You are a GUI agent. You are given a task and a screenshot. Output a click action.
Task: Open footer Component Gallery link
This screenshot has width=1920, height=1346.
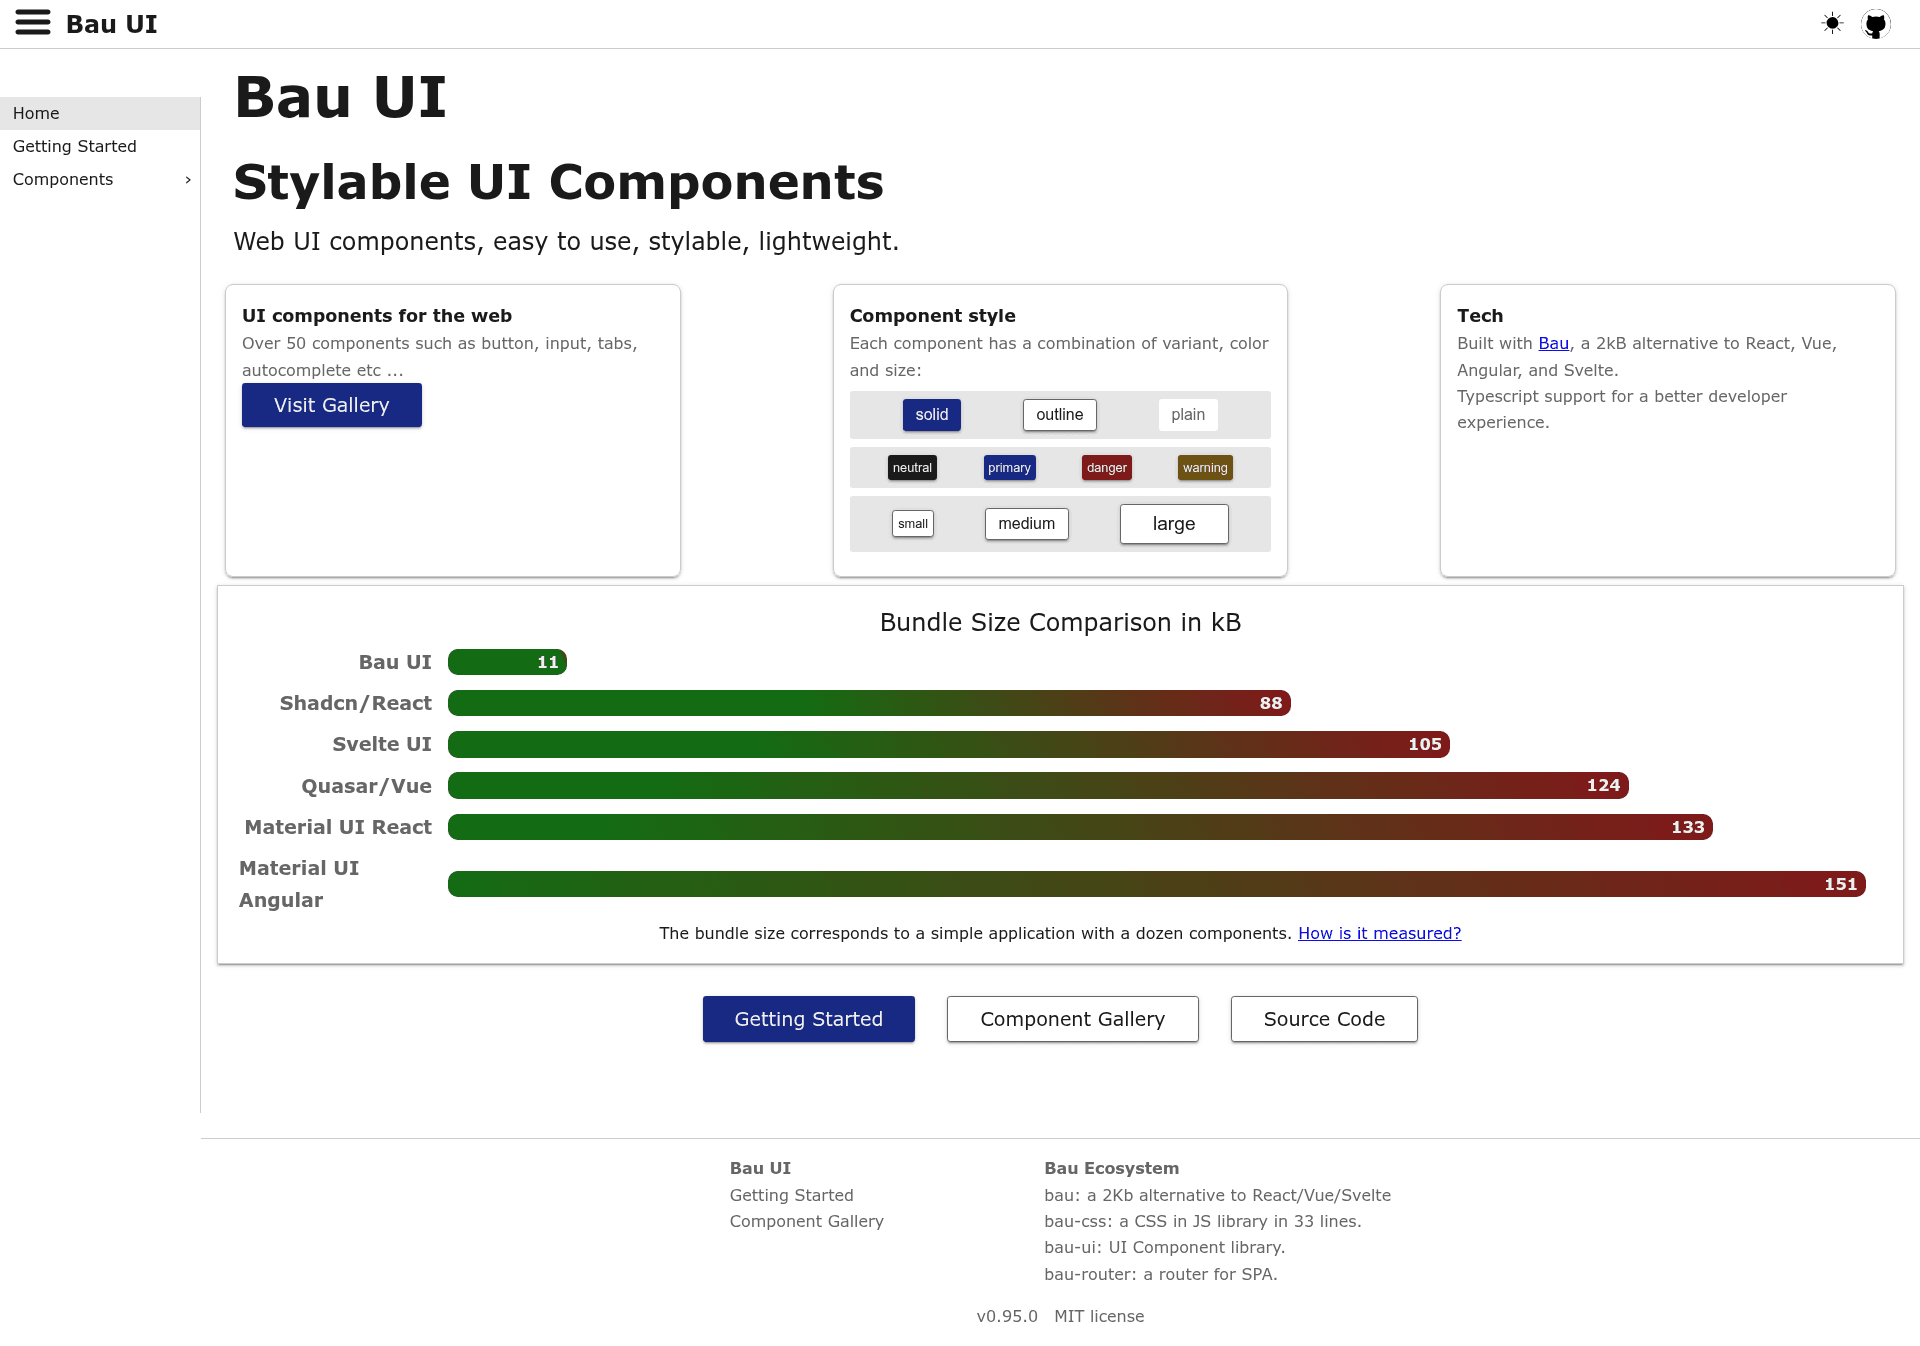[x=807, y=1221]
